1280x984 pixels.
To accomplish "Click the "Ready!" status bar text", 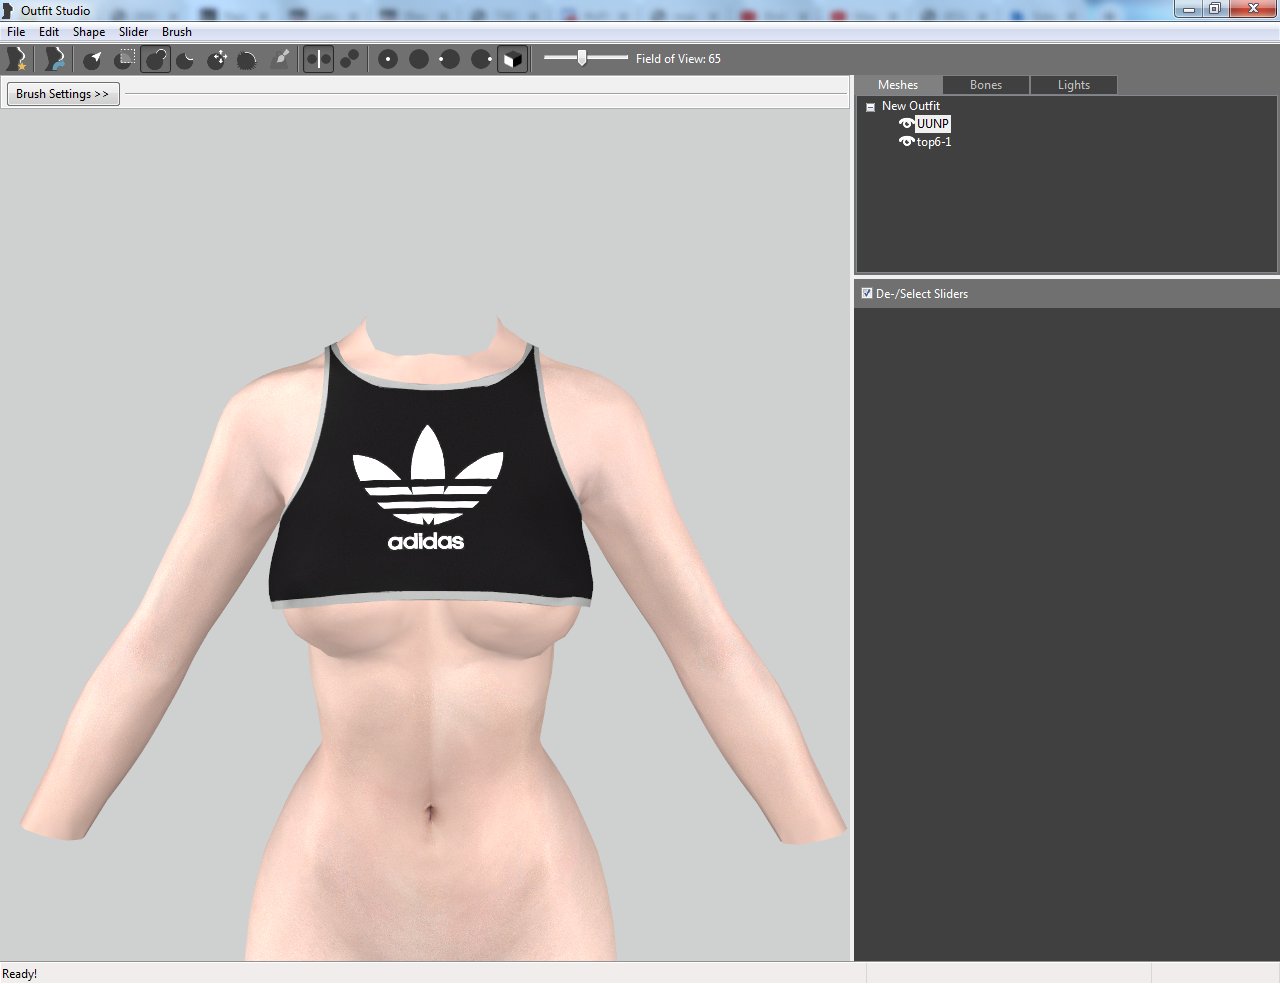I will pyautogui.click(x=20, y=974).
